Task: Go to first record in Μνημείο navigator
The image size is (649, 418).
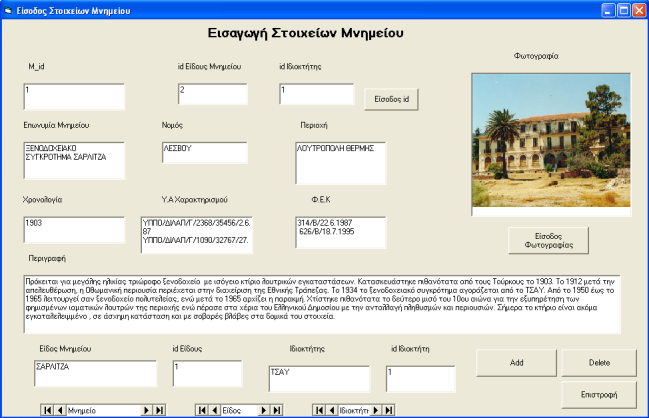Action: (47, 410)
